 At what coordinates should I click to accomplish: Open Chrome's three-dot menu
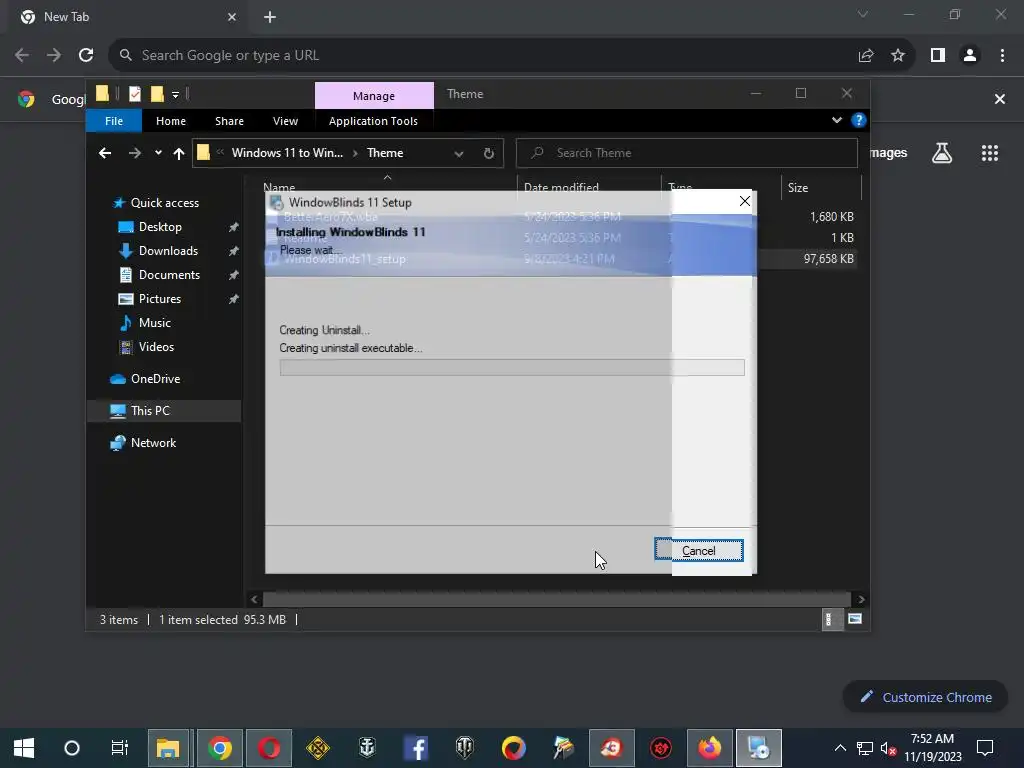1002,56
